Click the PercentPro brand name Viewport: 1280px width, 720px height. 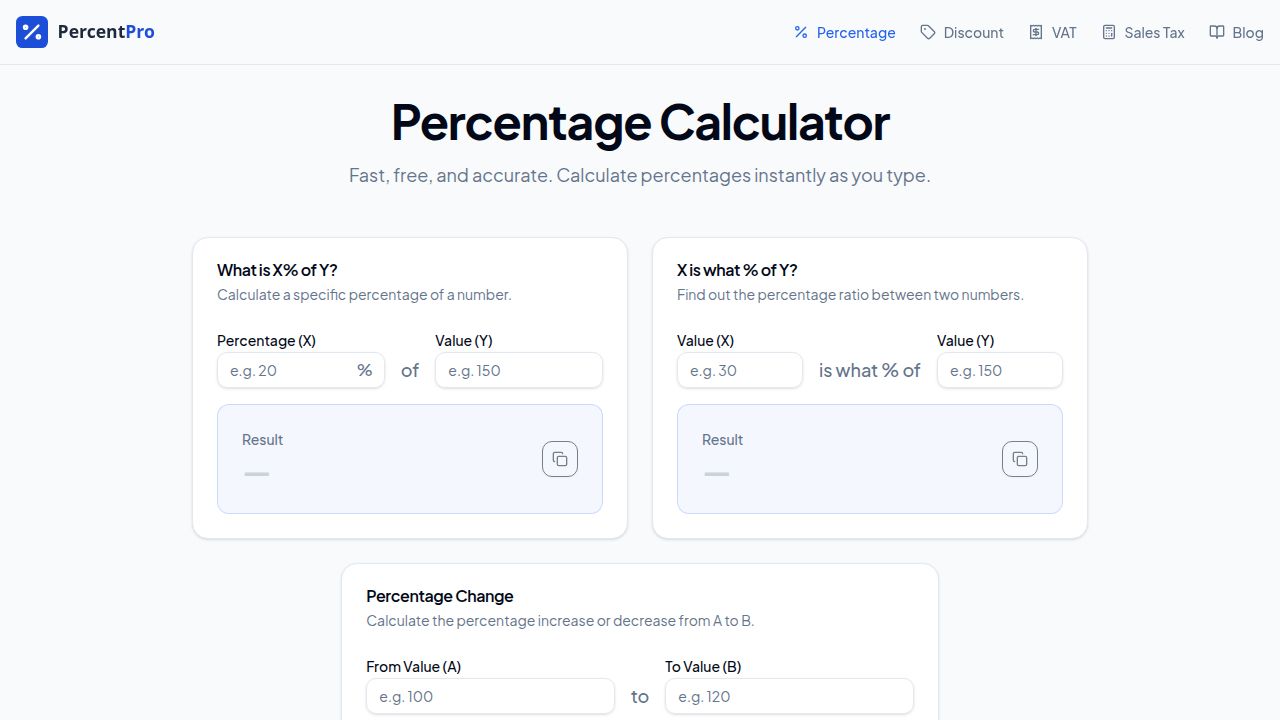tap(106, 32)
